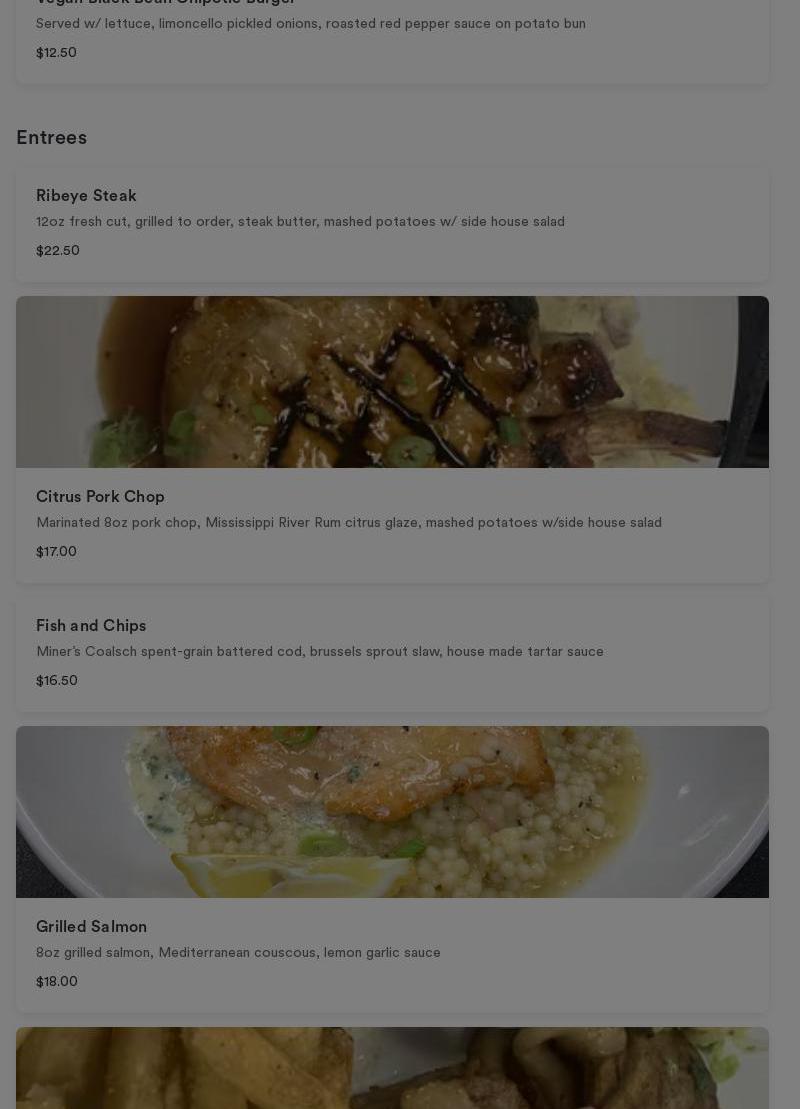Click the $18.00 Grilled Salmon price
Screen dimensions: 800x1109
coord(57,981)
